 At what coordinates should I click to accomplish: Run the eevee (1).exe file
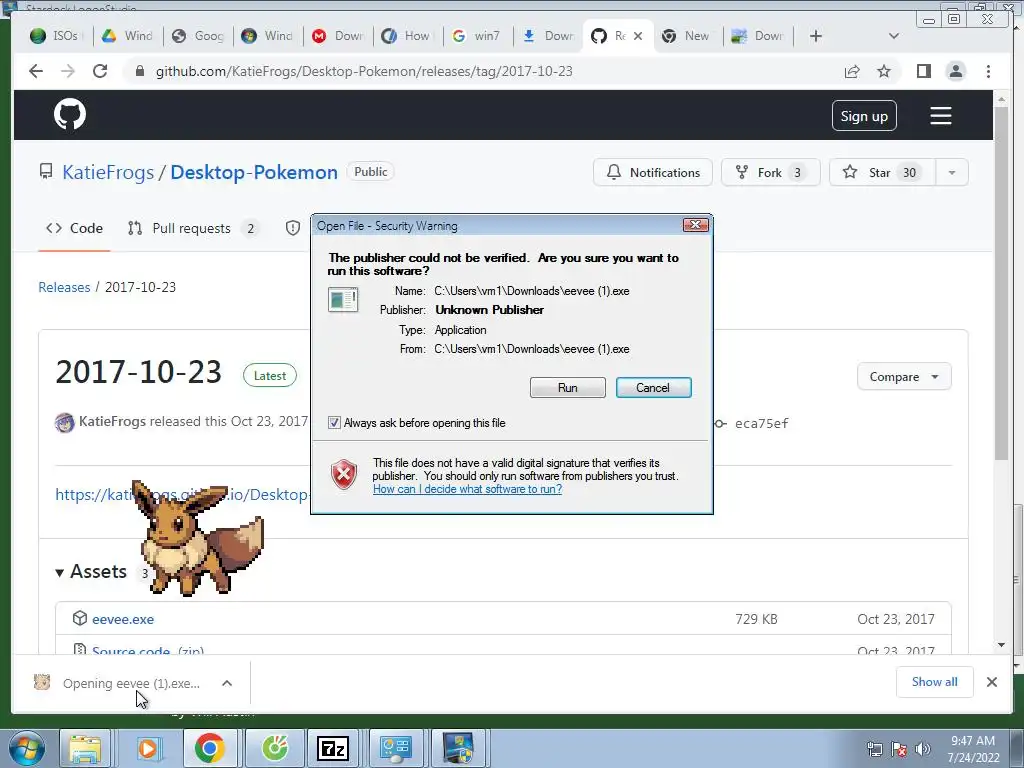coord(568,387)
